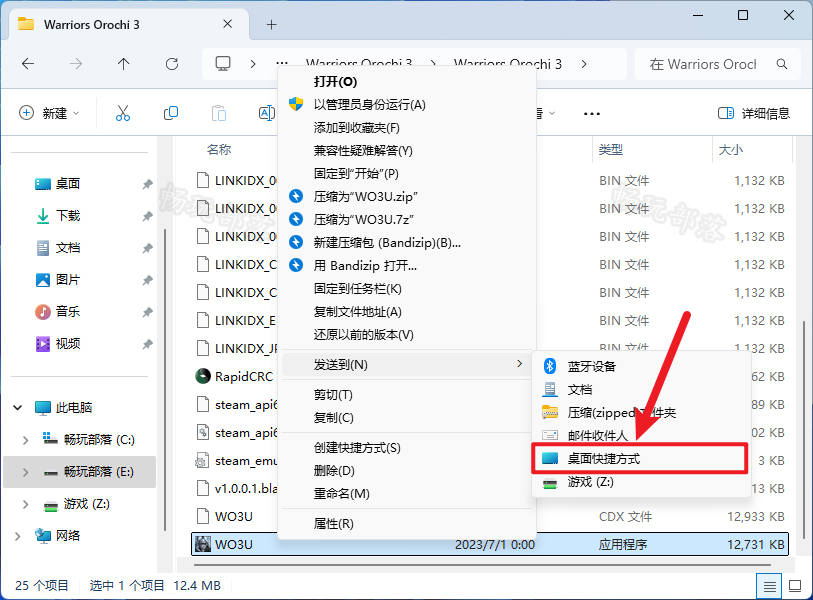The image size is (813, 600).
Task: Click the rename icon in the toolbar
Action: tap(267, 113)
